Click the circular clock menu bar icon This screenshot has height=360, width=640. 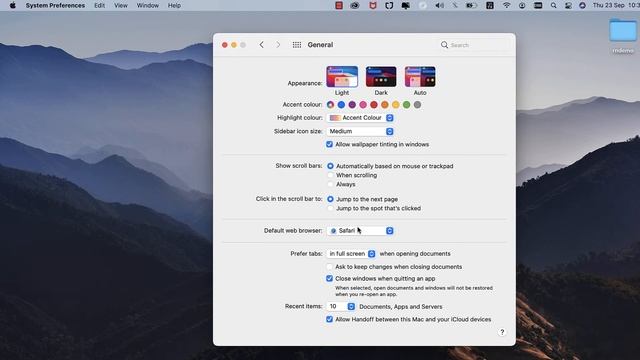522,5
